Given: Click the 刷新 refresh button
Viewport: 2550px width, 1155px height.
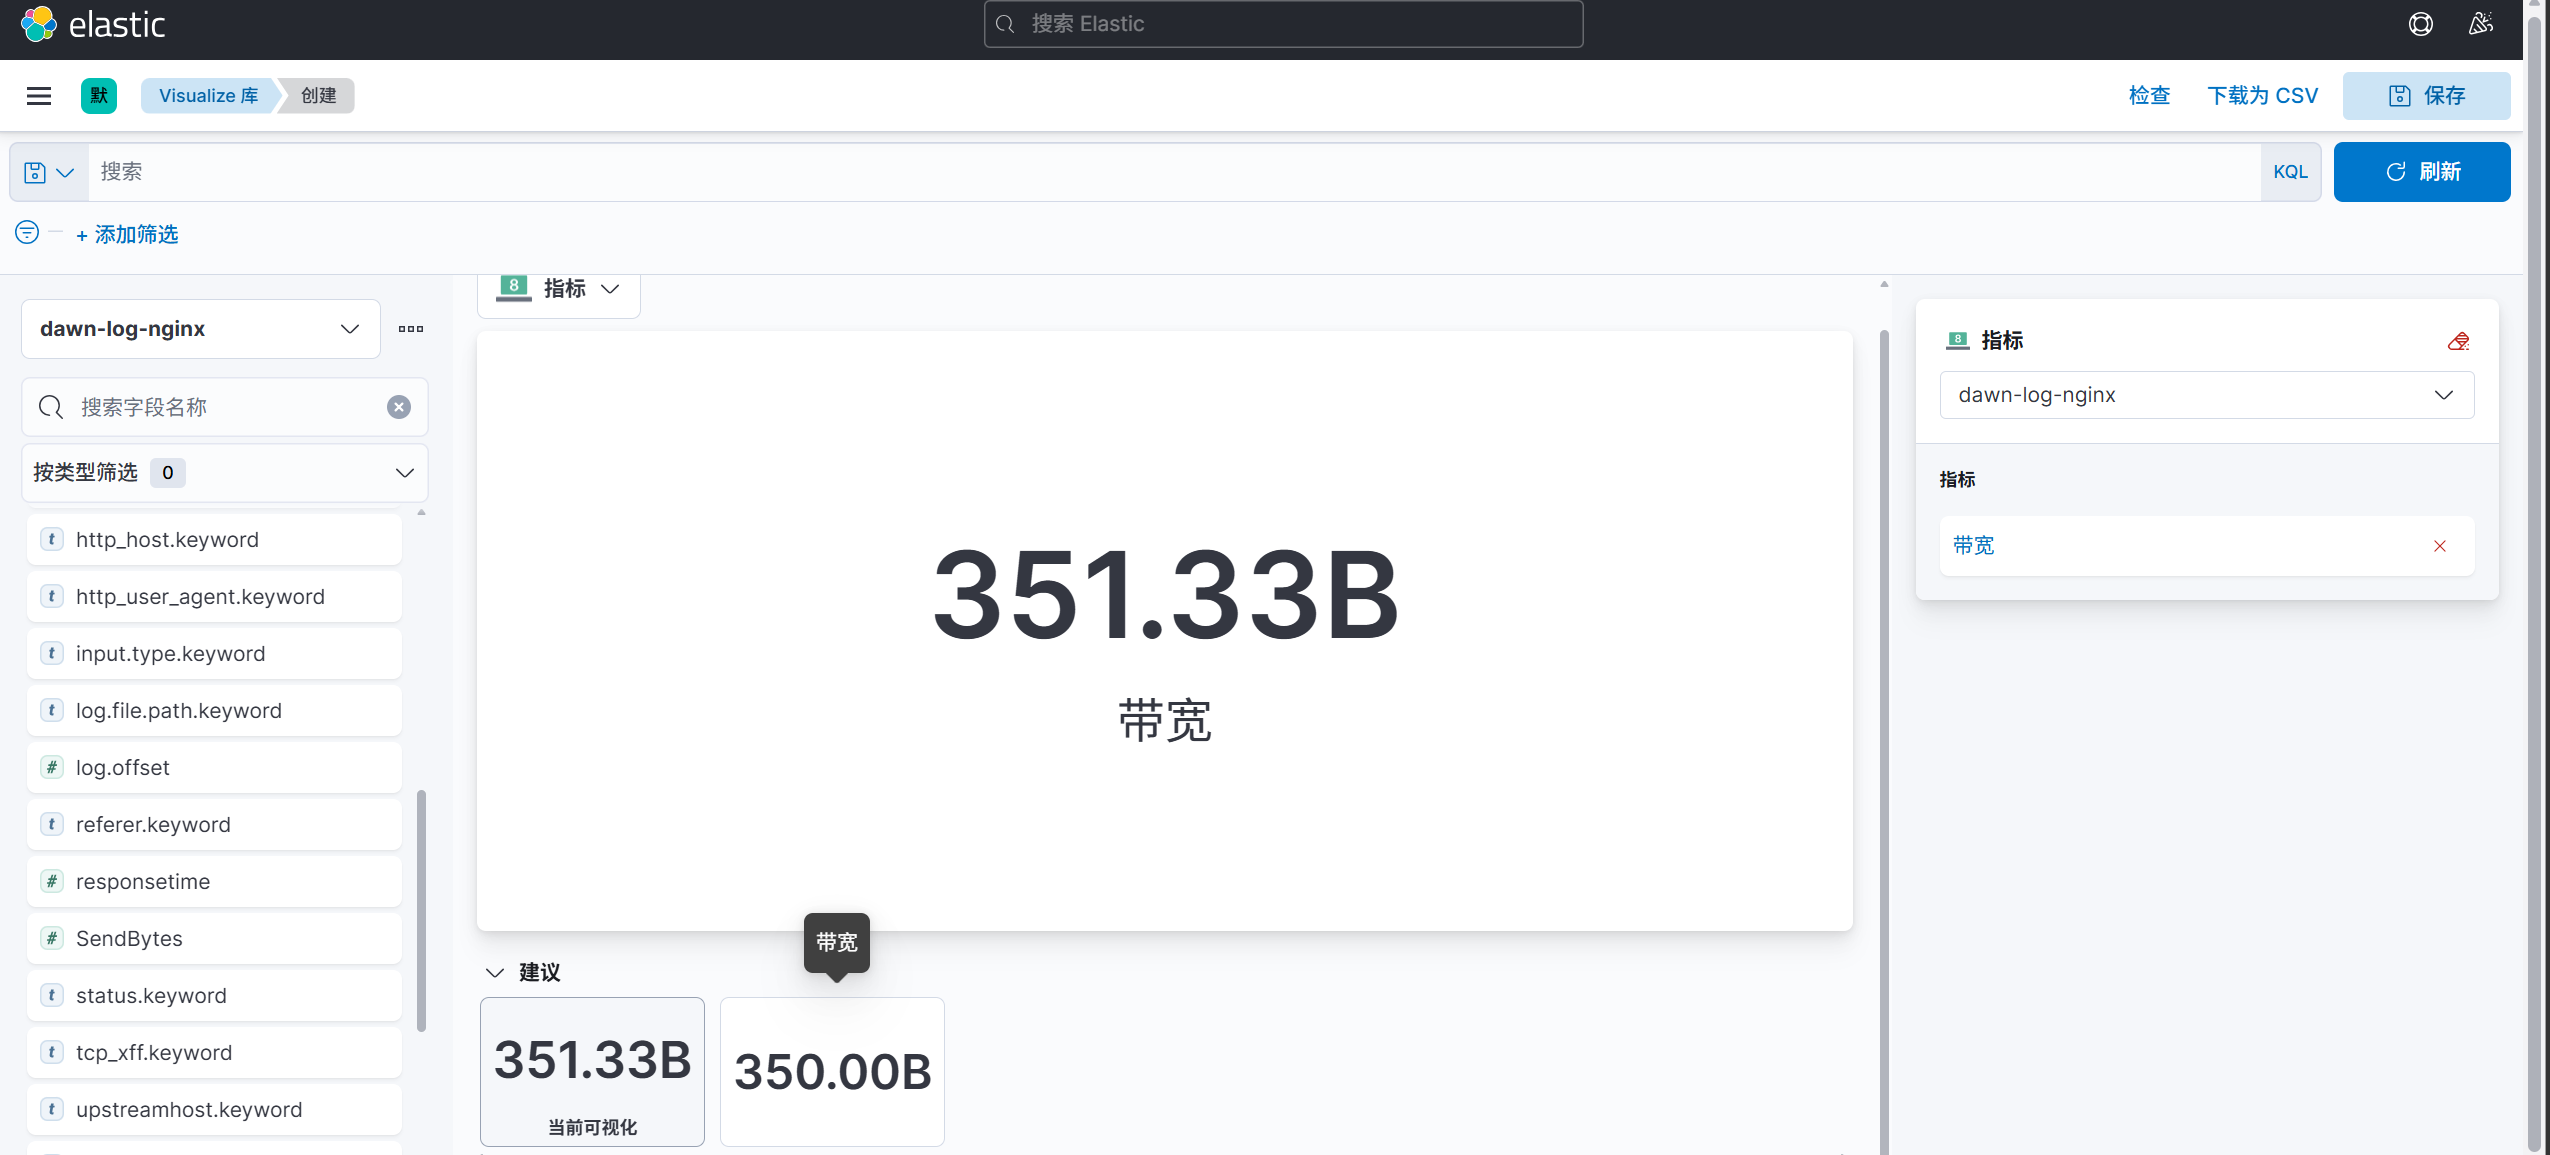Looking at the screenshot, I should pos(2421,172).
